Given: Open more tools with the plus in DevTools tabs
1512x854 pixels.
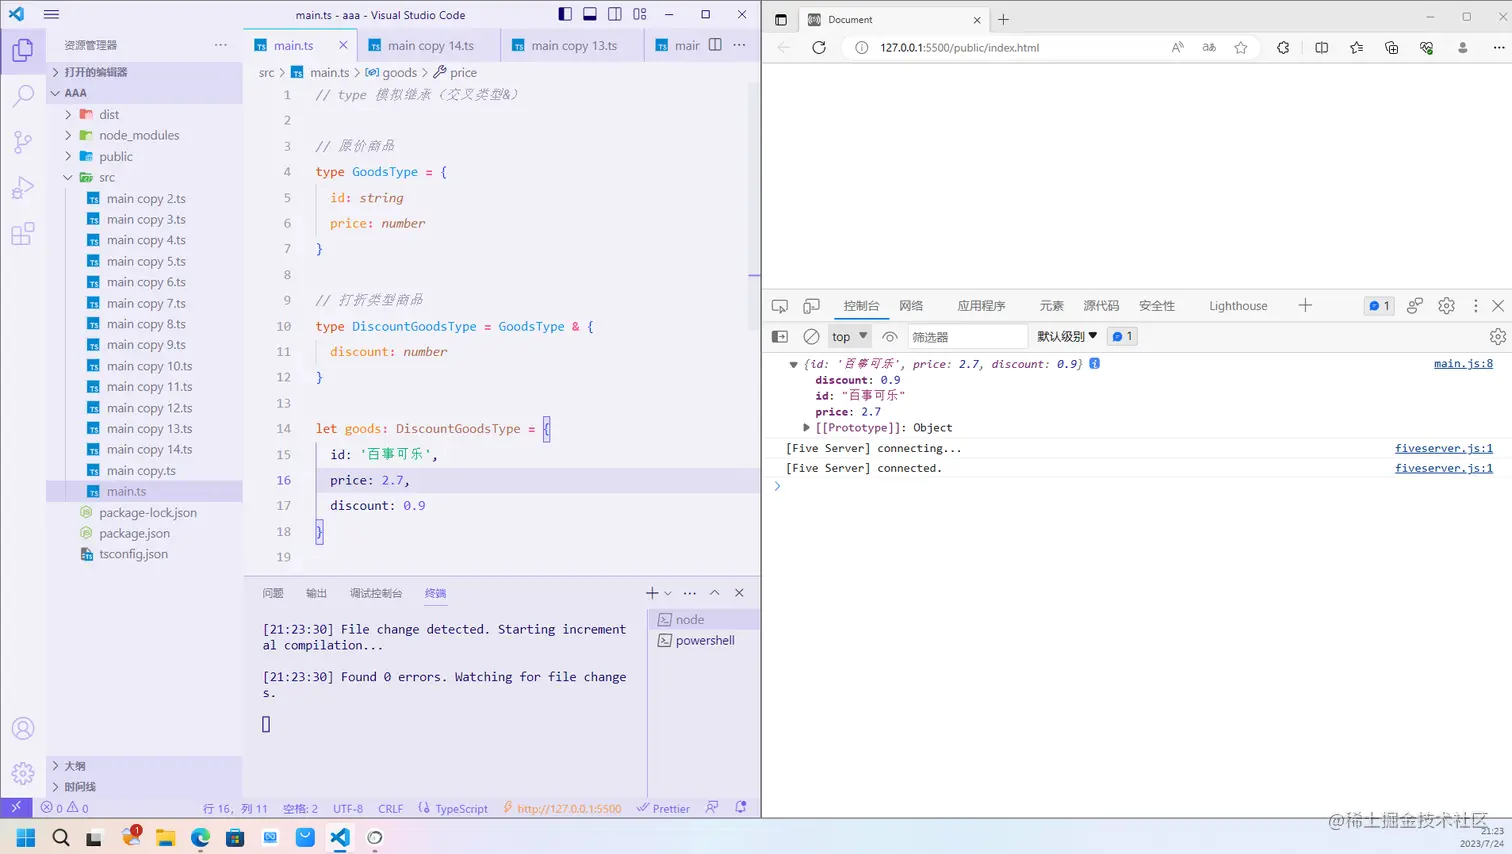Looking at the screenshot, I should click(x=1305, y=306).
